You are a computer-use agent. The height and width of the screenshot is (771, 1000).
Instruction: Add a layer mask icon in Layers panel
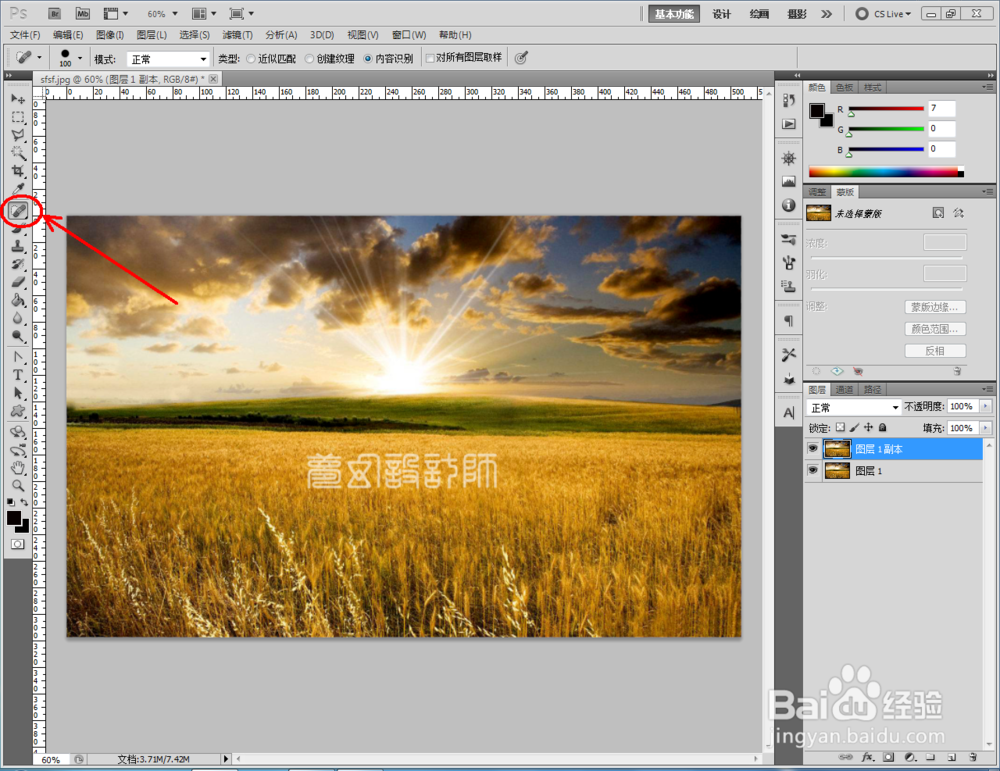[888, 757]
